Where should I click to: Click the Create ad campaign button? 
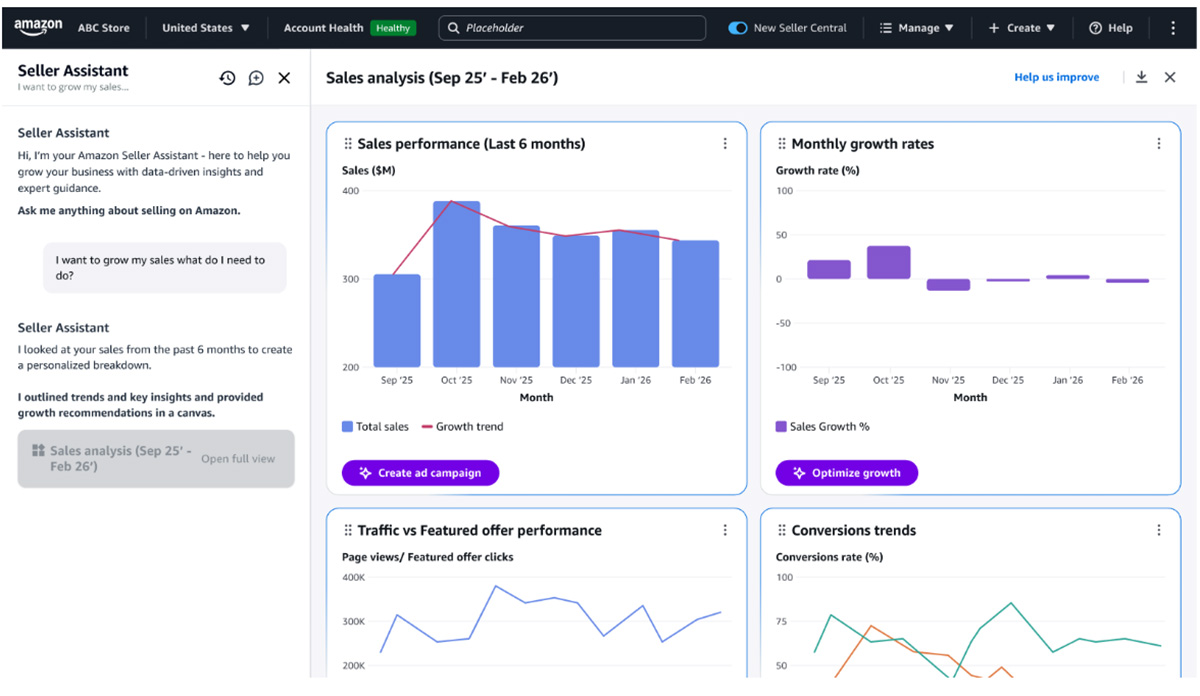(420, 473)
